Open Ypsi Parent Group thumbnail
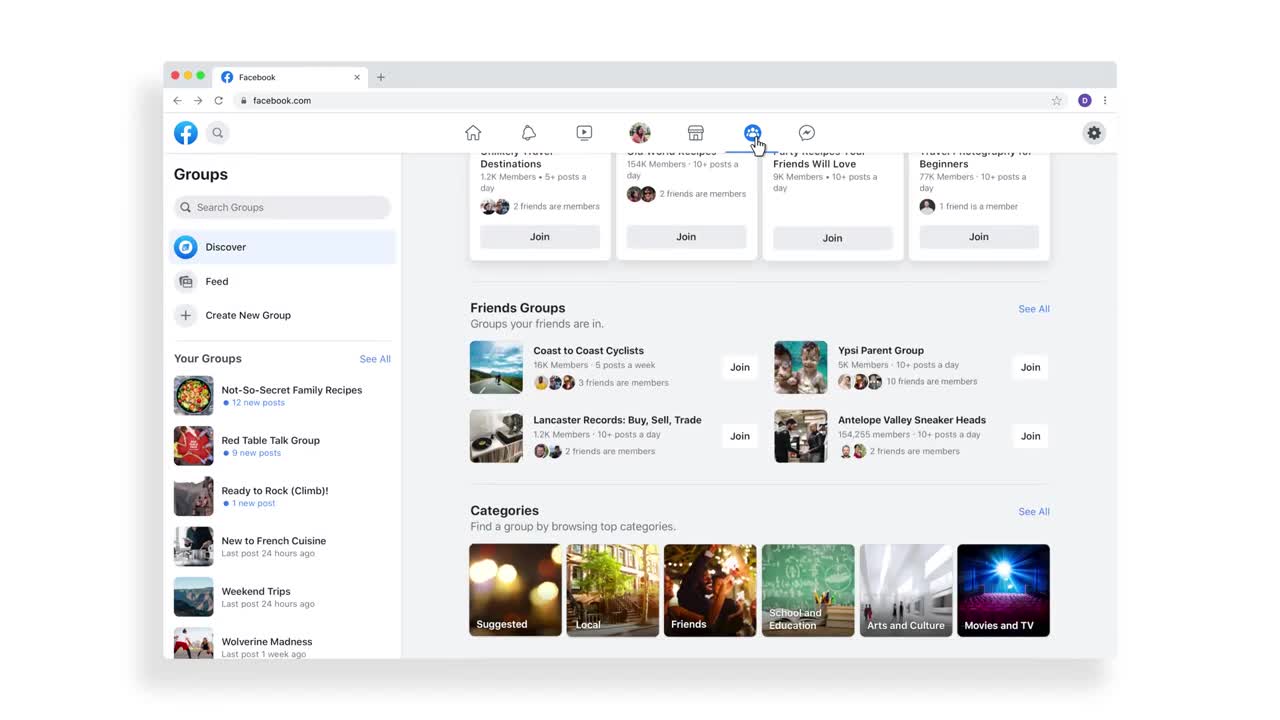Screen dimensions: 1280x720 801,367
